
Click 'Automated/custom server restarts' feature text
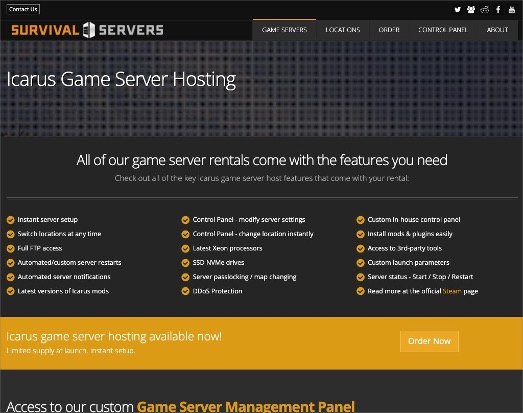[69, 263]
